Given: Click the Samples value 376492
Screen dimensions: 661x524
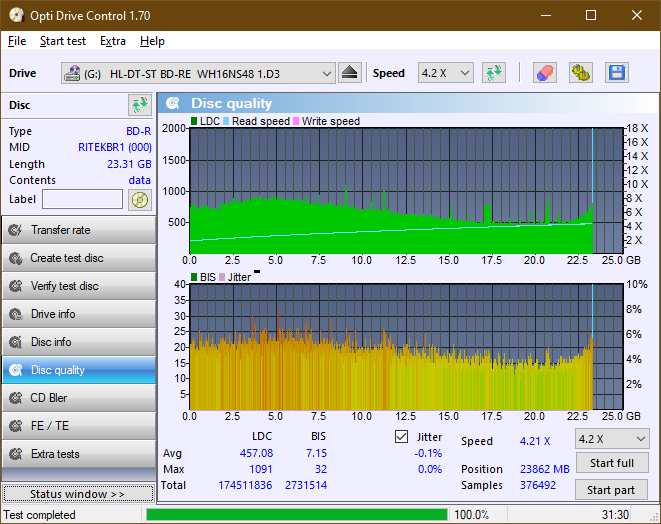Looking at the screenshot, I should pyautogui.click(x=538, y=485).
